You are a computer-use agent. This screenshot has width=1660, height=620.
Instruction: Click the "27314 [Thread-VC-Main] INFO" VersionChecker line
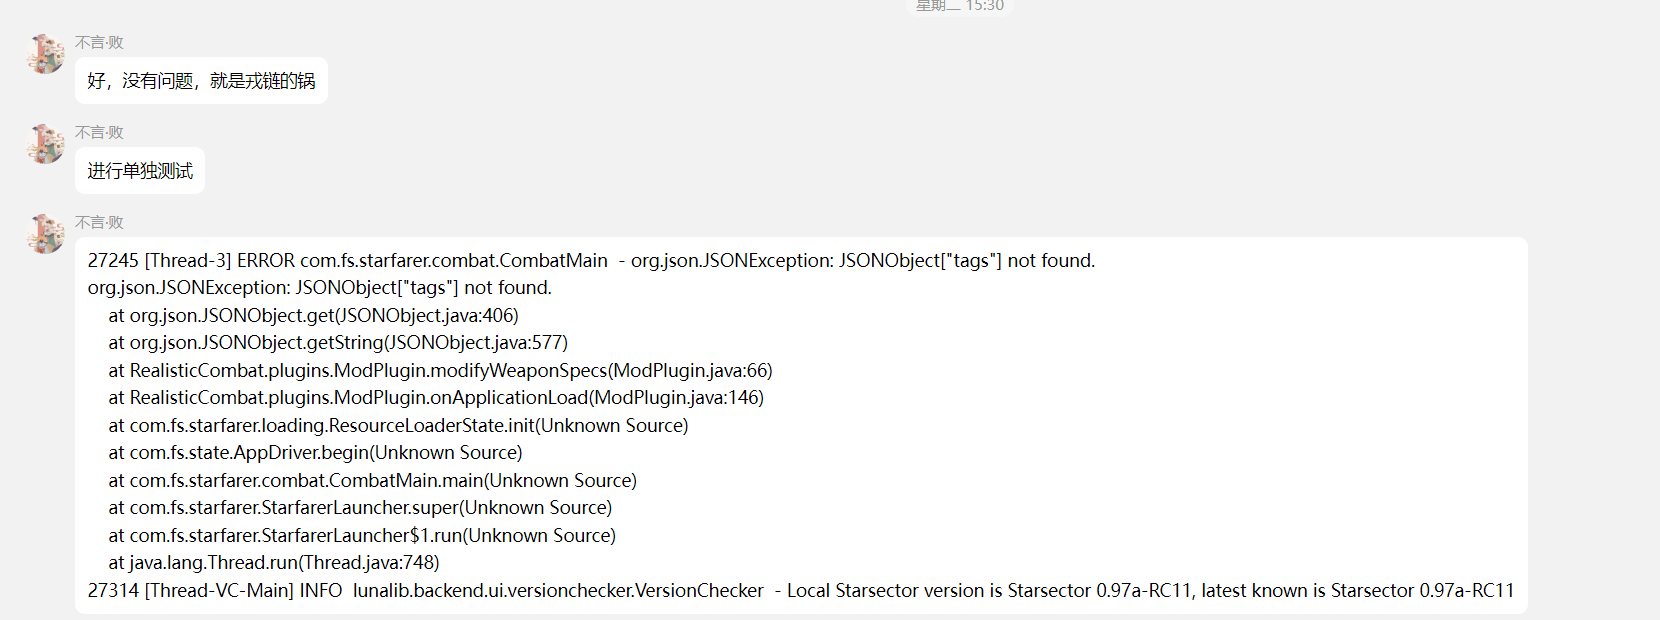[x=800, y=591]
